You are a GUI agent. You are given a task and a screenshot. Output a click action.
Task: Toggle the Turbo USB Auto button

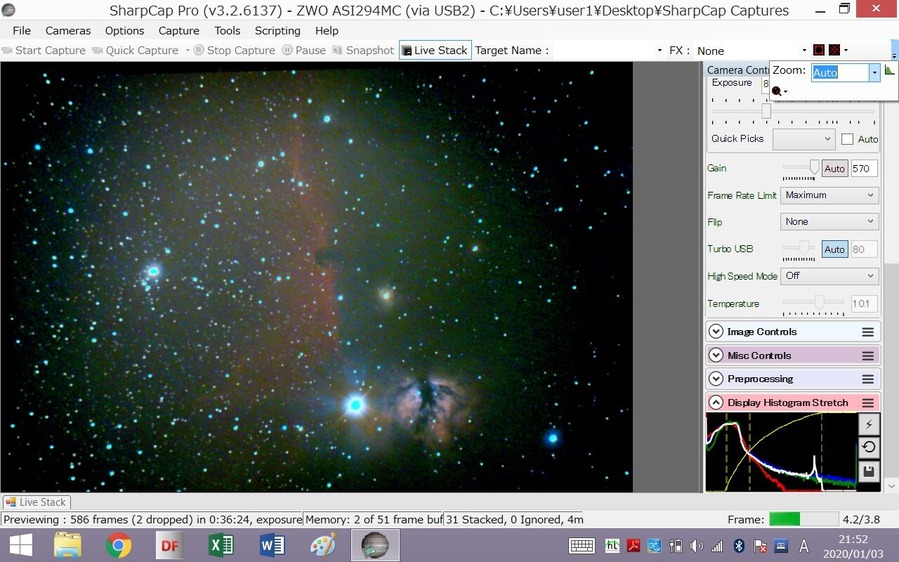point(834,249)
